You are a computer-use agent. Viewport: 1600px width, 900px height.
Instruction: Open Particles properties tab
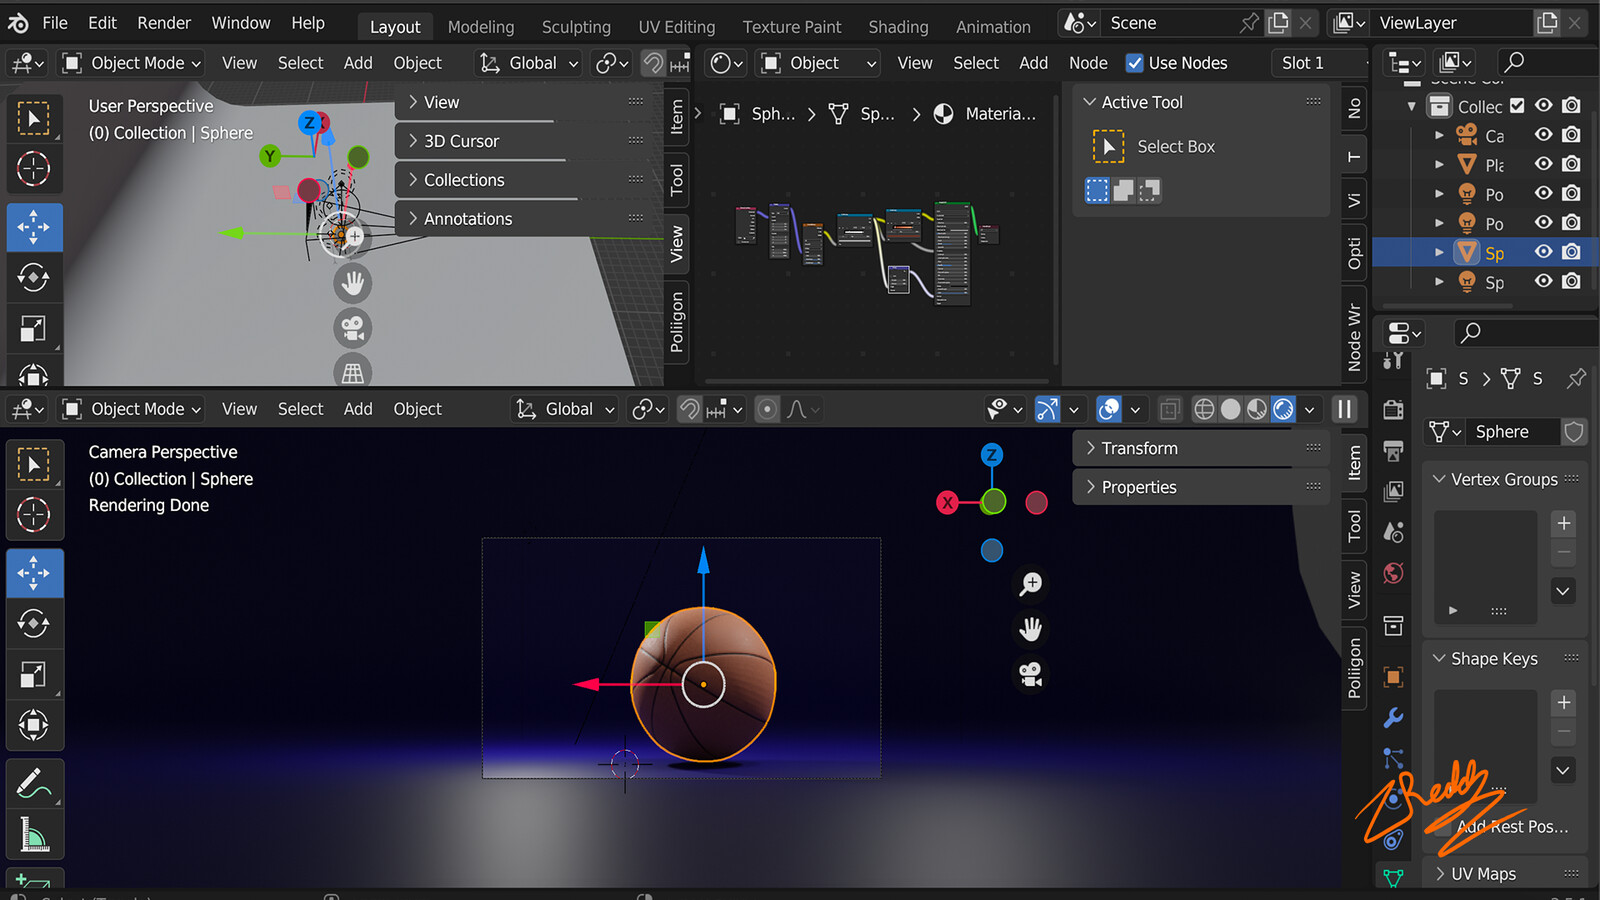click(x=1393, y=759)
